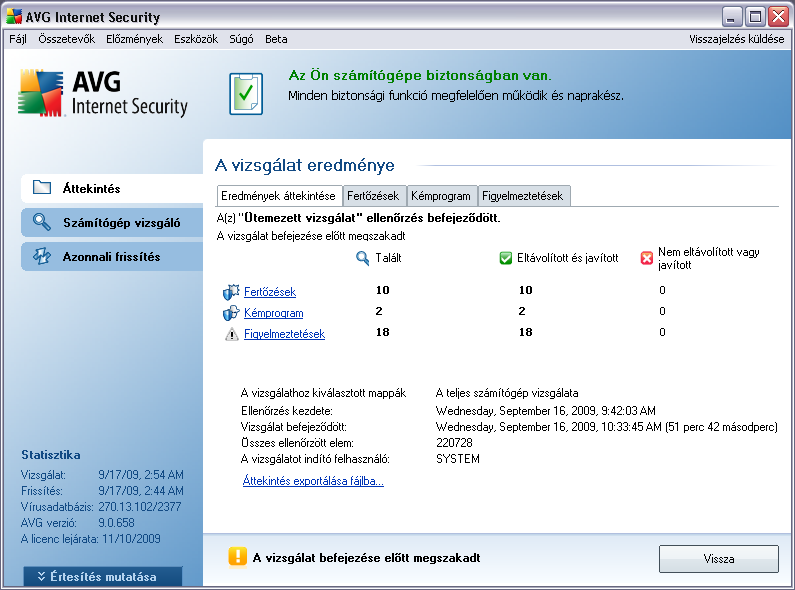This screenshot has height=590, width=795.
Task: Open the Összetevők menu
Action: click(x=66, y=39)
